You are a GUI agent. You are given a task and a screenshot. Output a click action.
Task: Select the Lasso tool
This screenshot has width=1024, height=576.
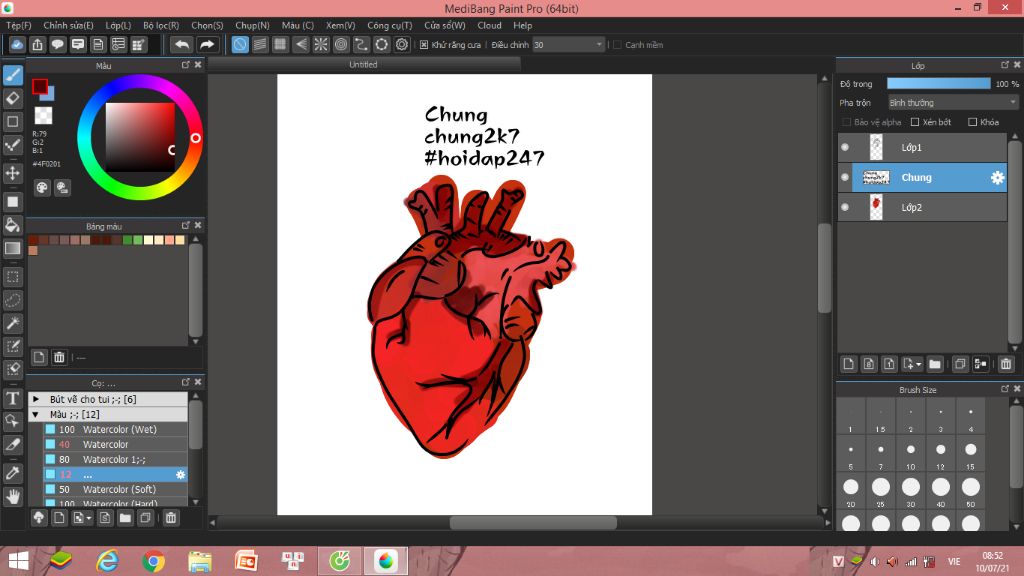12,300
